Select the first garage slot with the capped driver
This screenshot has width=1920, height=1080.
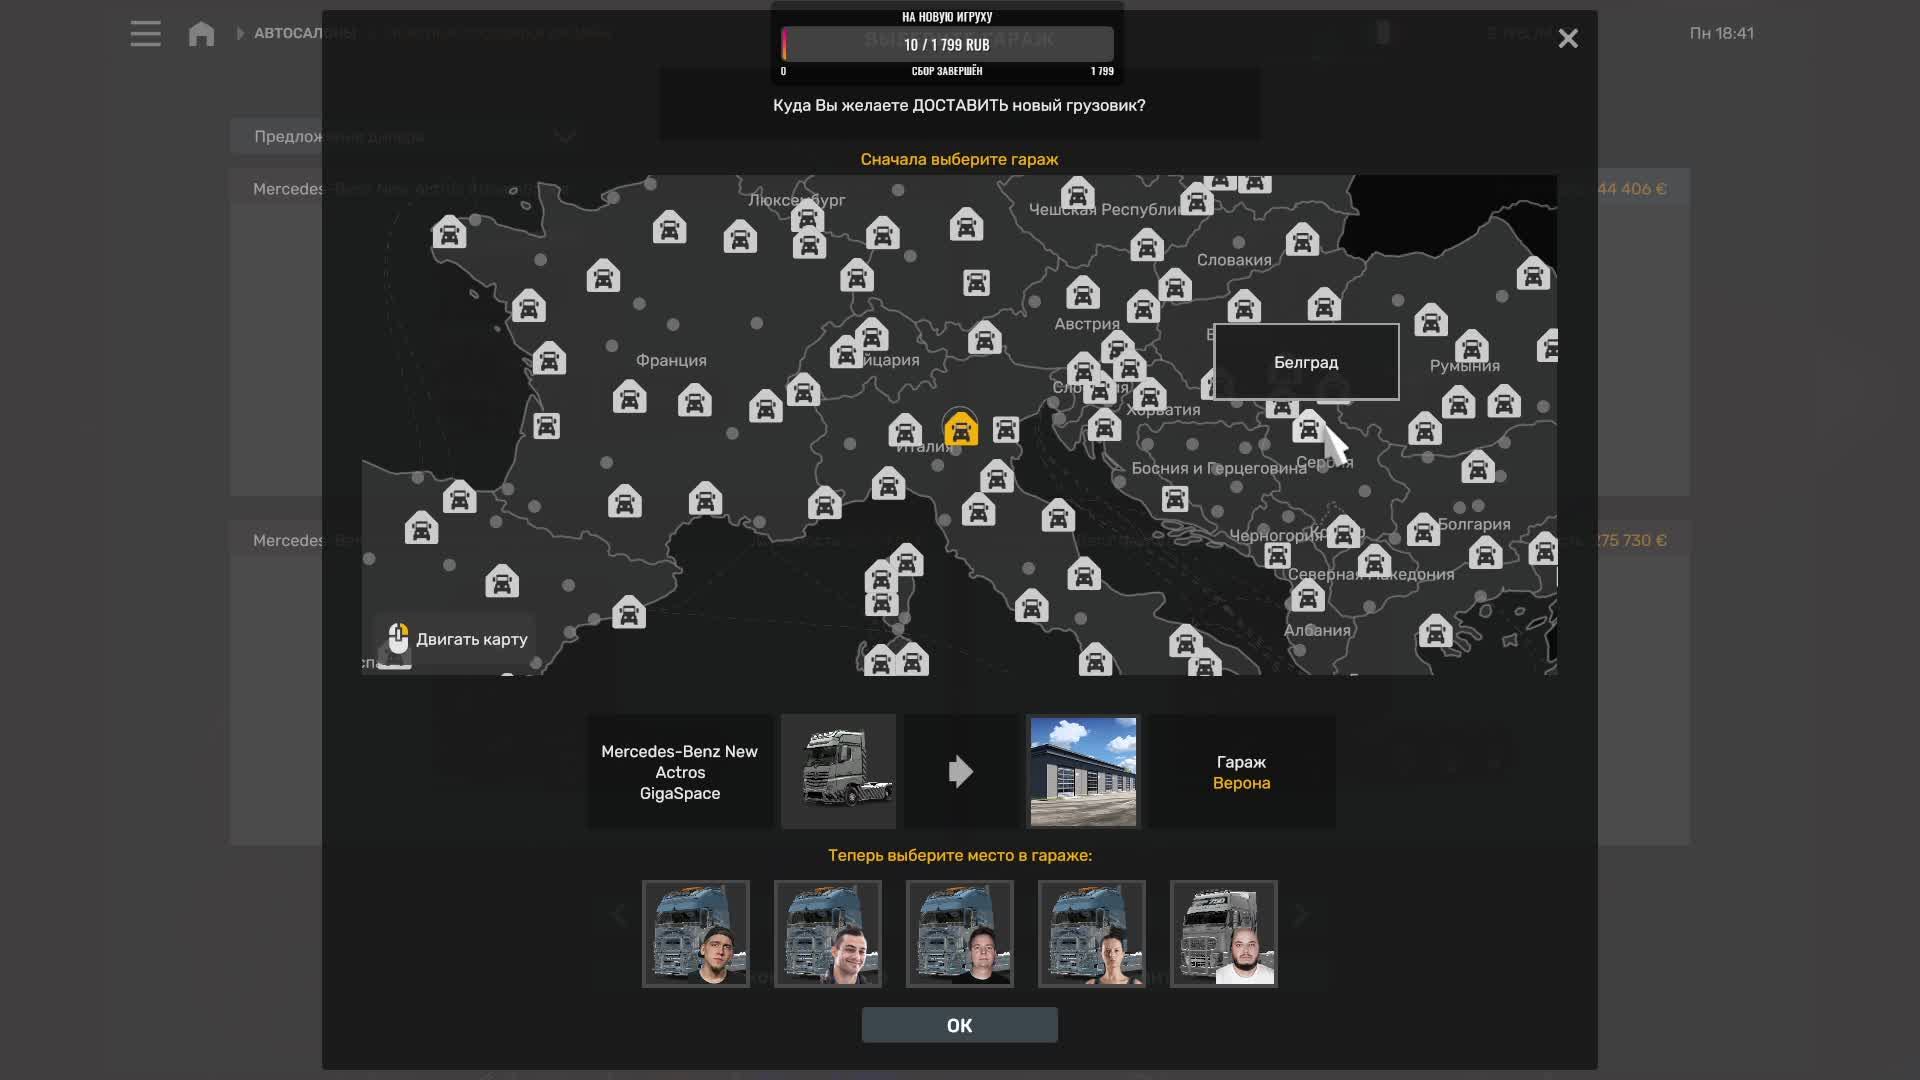(696, 934)
